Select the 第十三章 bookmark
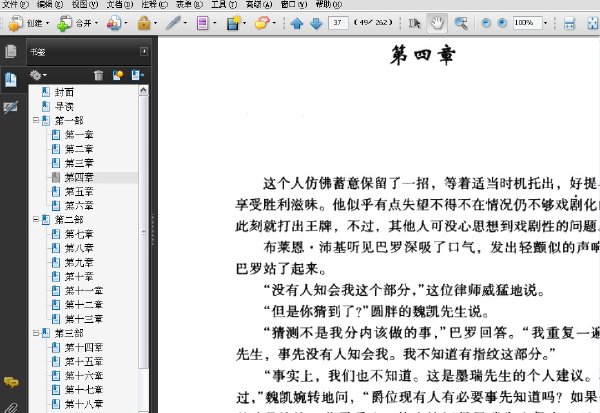 point(84,319)
